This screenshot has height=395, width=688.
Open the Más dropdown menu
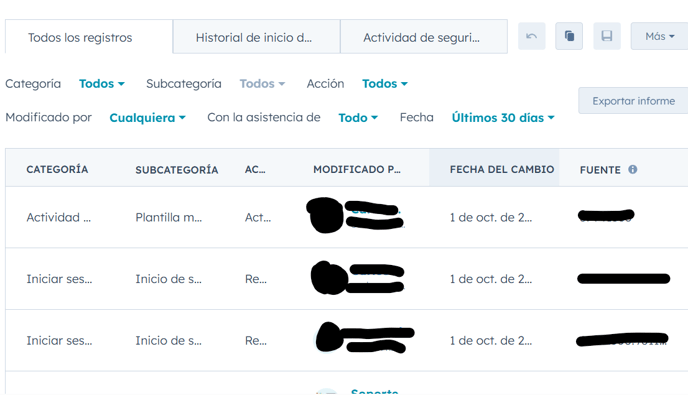click(659, 36)
